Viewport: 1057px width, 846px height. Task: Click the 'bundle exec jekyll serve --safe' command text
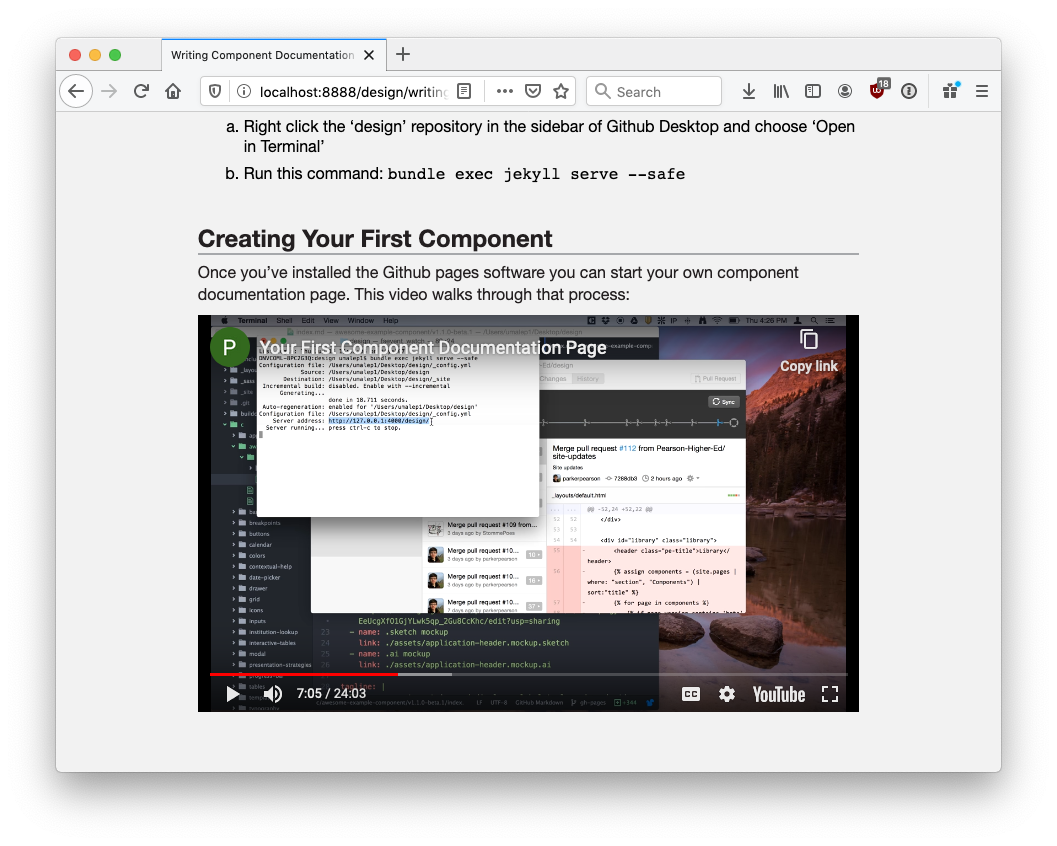536,174
